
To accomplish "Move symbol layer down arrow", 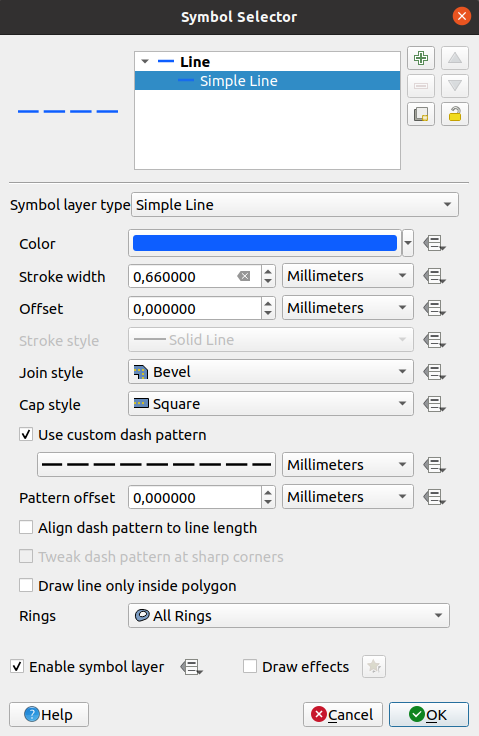I will (455, 86).
